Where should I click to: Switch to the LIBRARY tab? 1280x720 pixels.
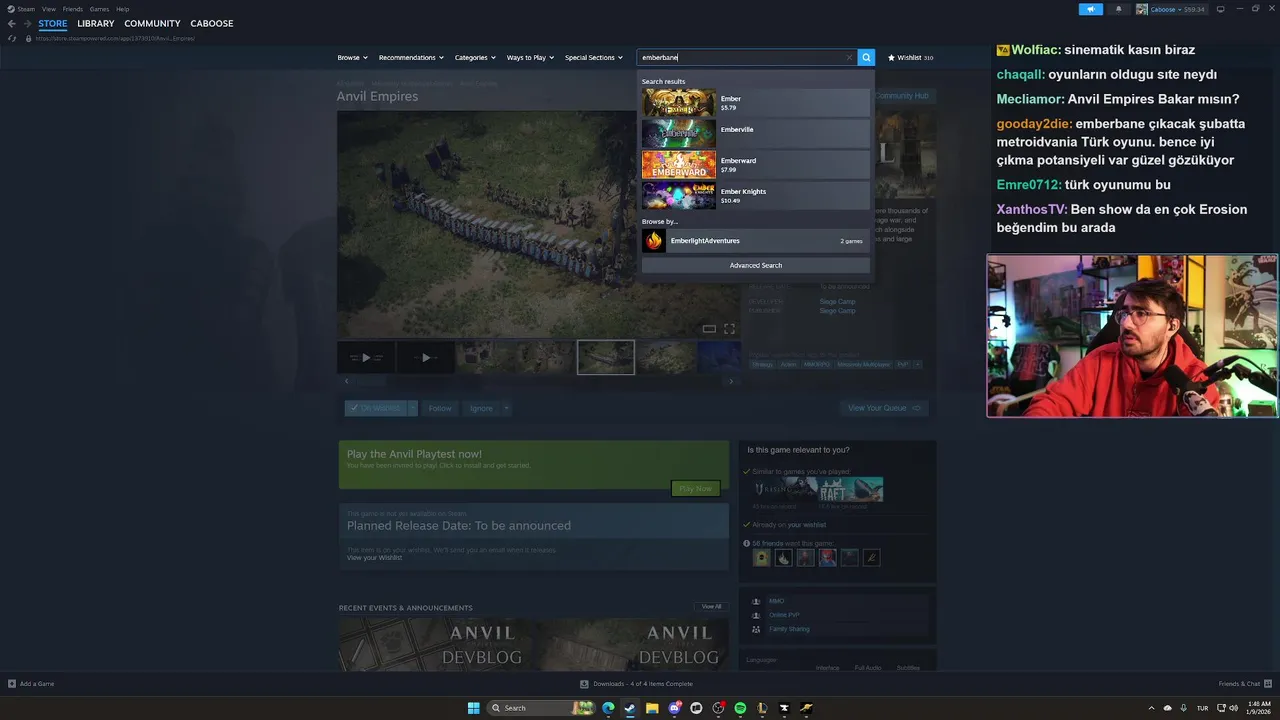tap(96, 24)
